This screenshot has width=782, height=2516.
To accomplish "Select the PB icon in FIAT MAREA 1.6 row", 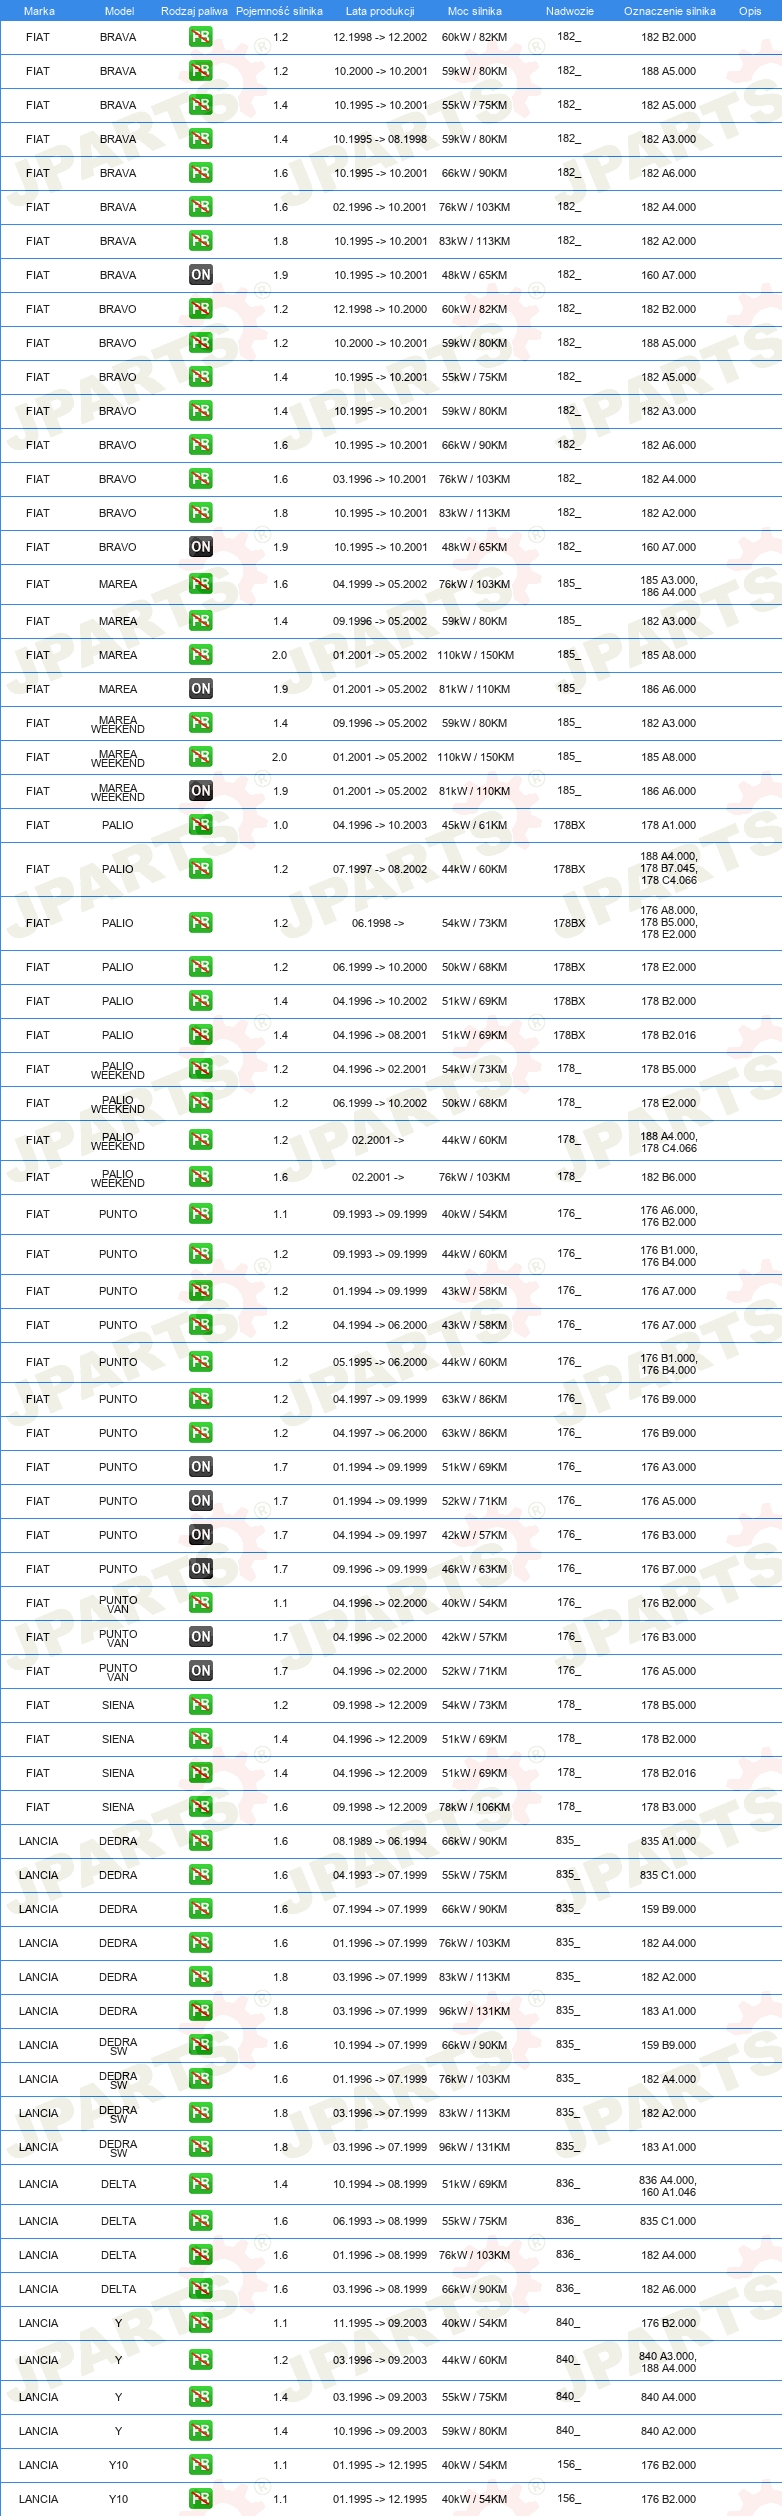I will coord(201,584).
